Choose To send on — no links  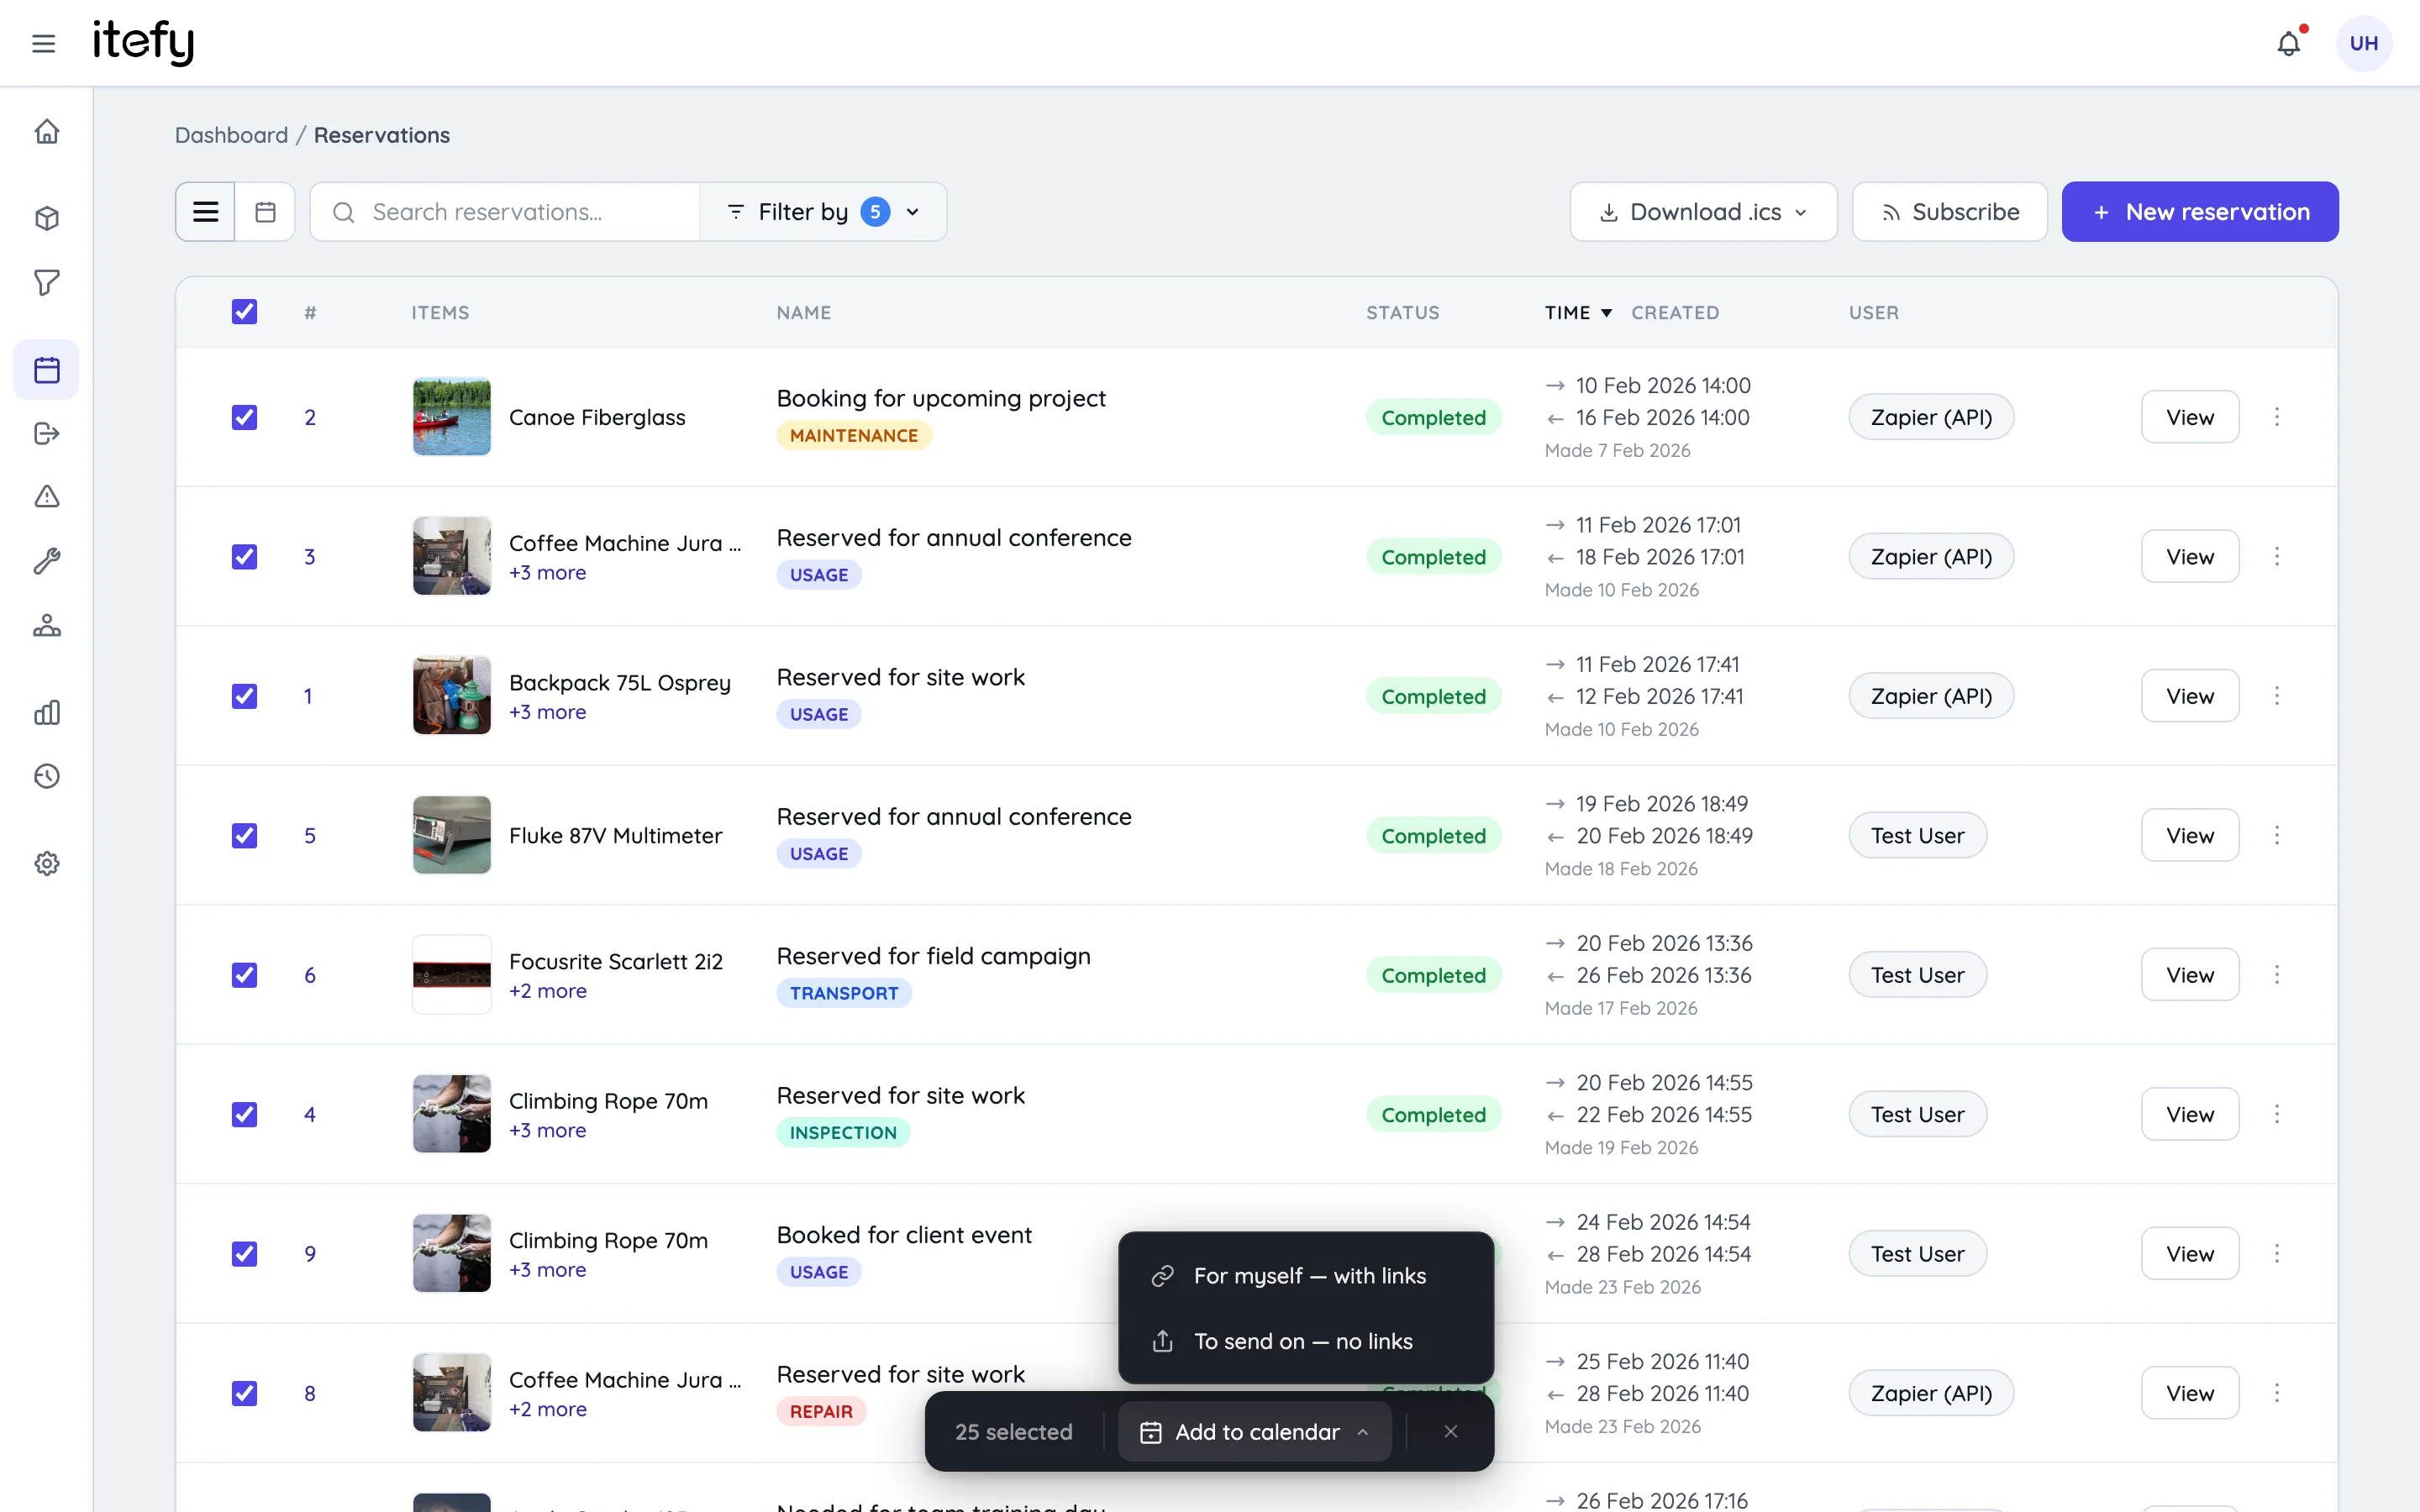(1306, 1341)
